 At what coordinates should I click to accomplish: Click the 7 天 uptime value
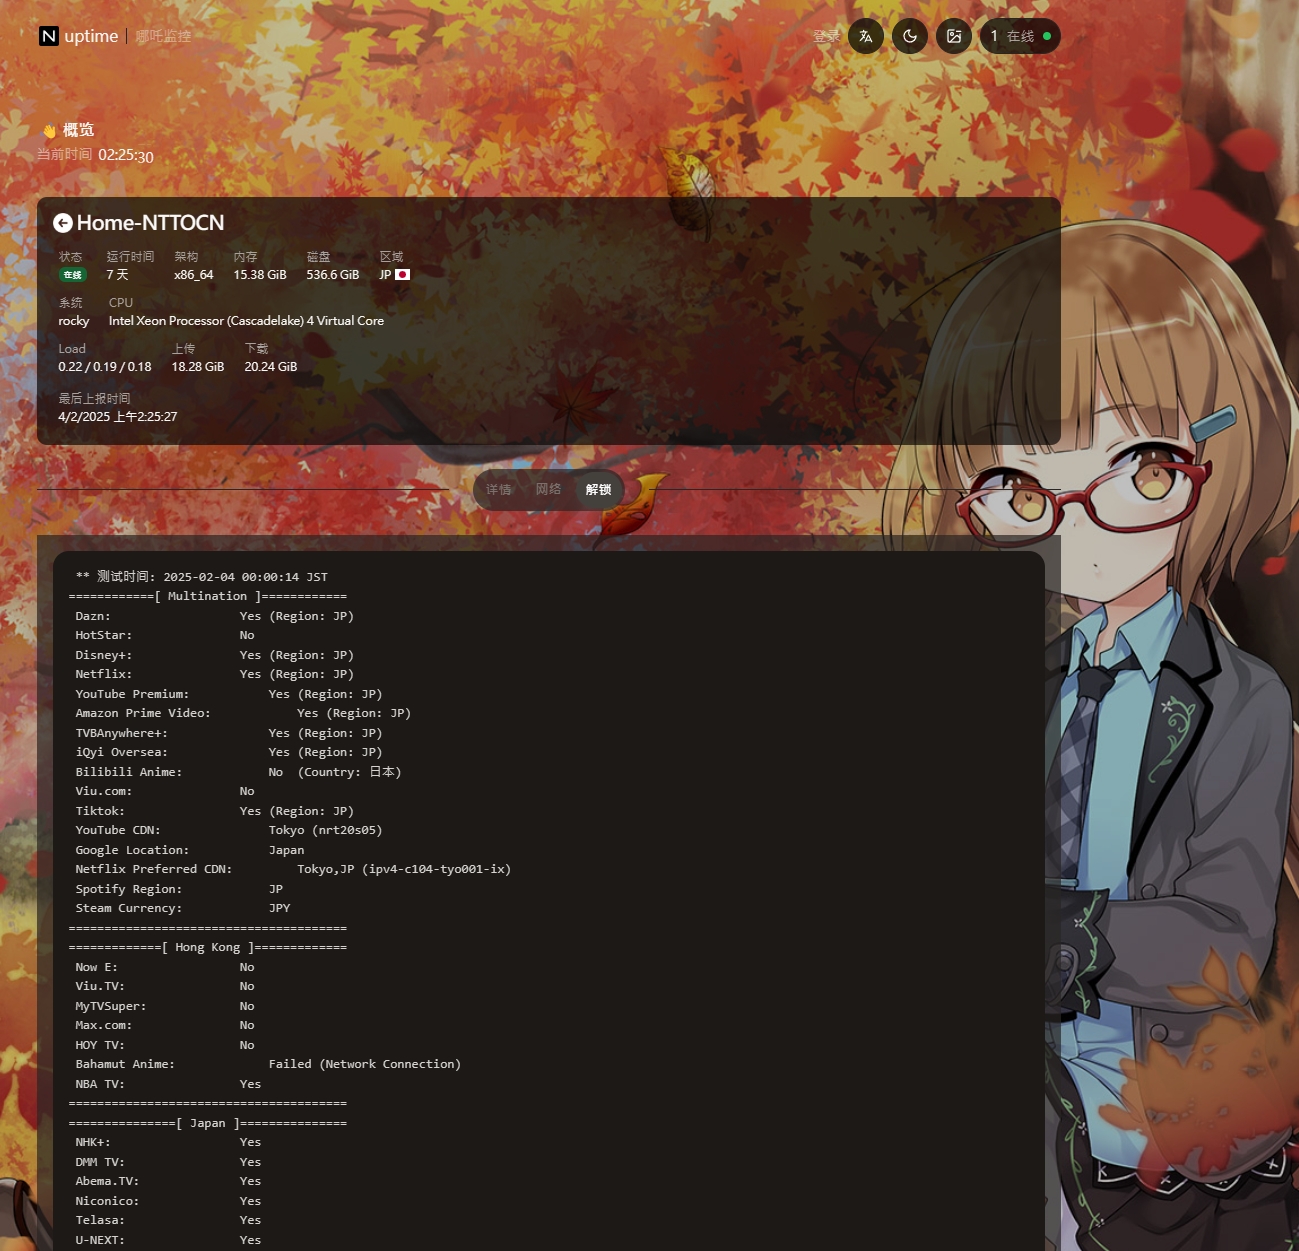118,275
